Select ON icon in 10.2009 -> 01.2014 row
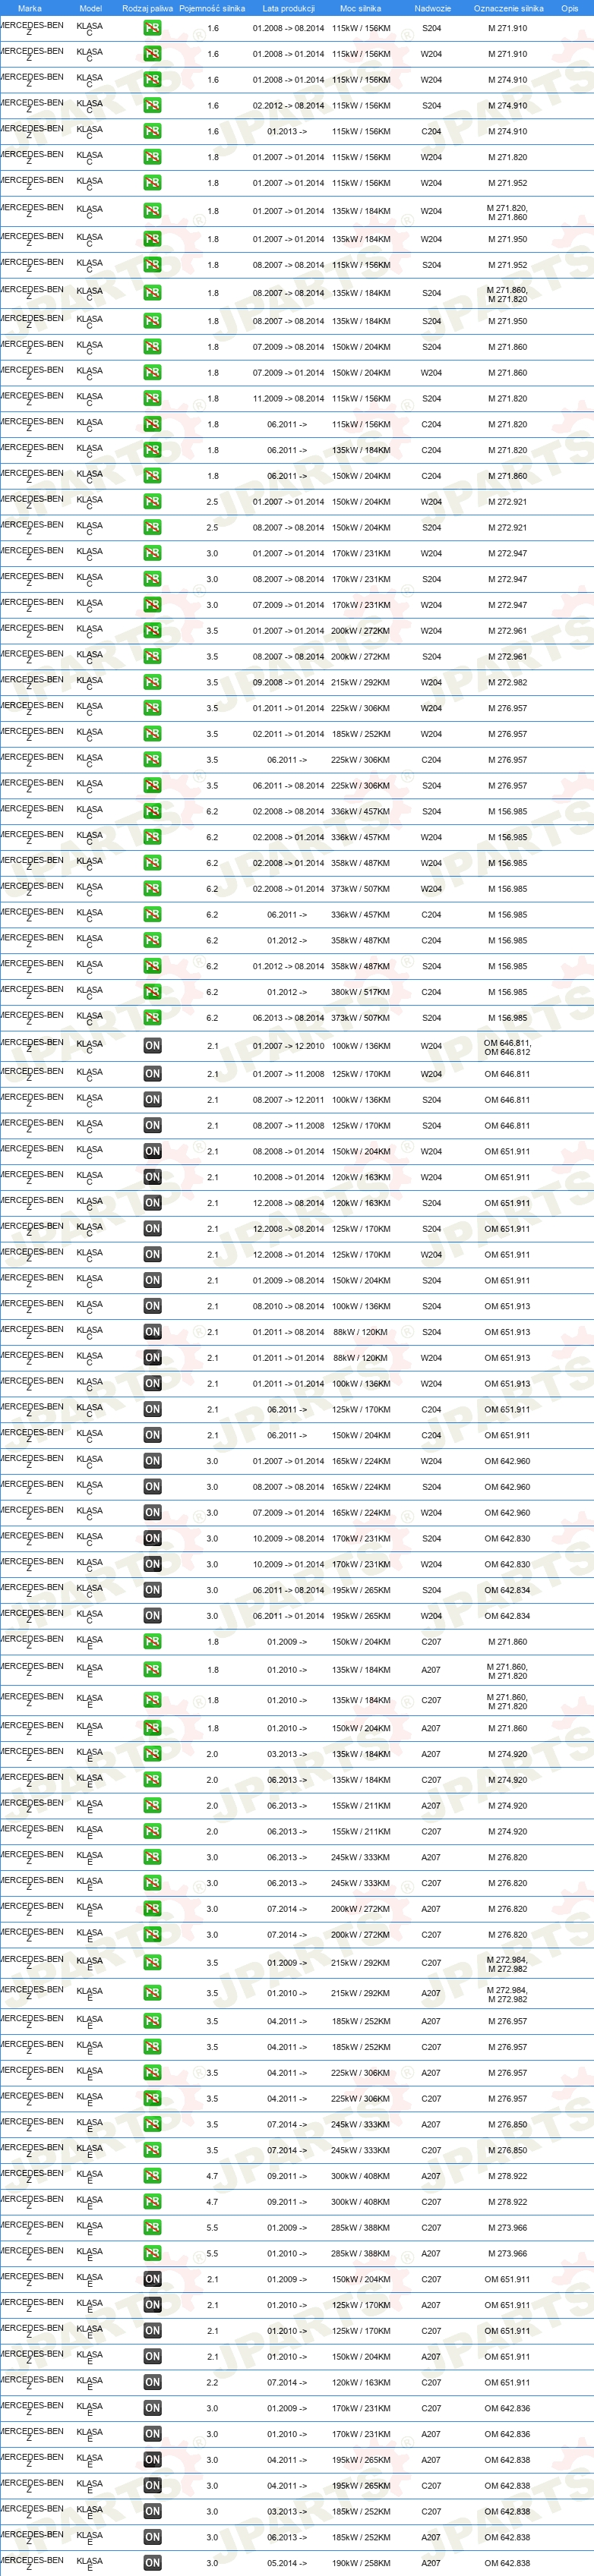The width and height of the screenshot is (594, 2576). [x=152, y=1565]
